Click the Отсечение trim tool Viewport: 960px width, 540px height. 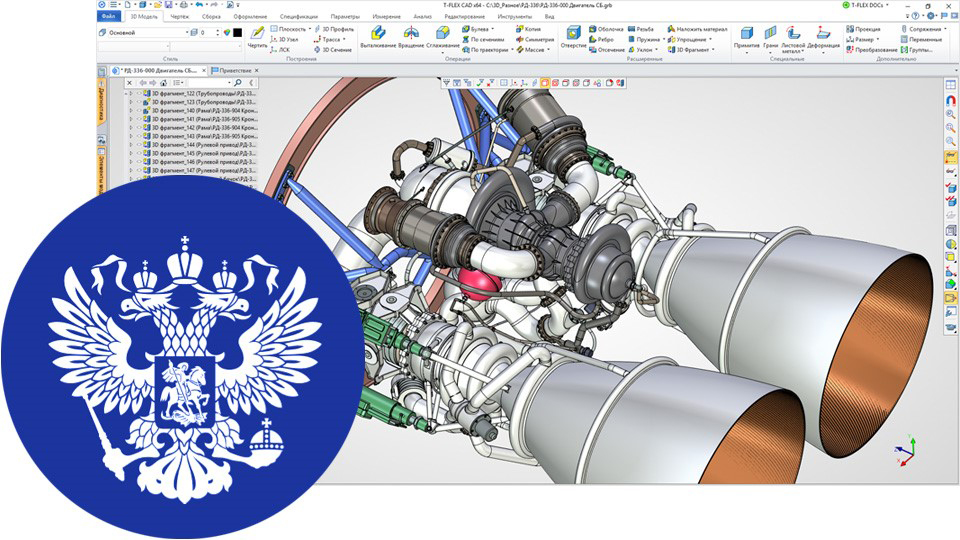(607, 50)
